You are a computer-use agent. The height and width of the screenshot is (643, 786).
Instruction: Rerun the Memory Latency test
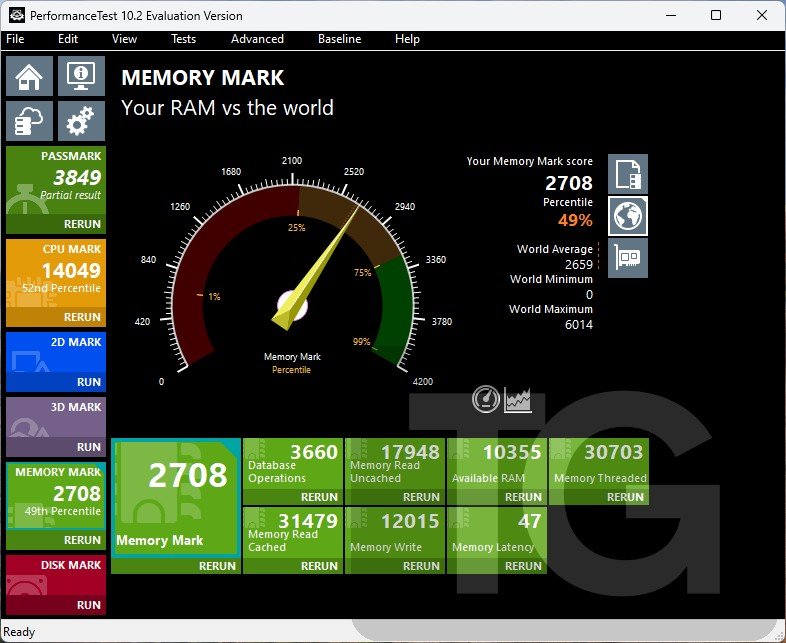523,566
